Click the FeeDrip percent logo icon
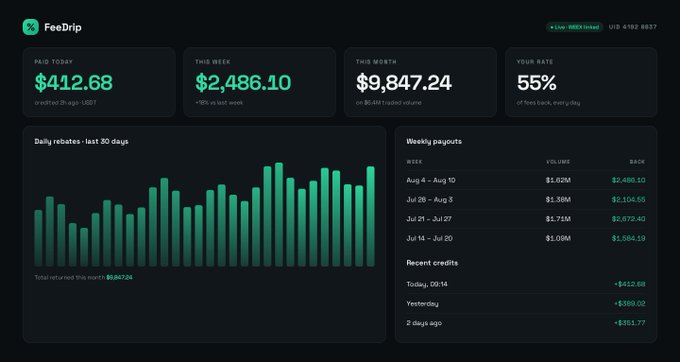This screenshot has width=680, height=362. [30, 27]
